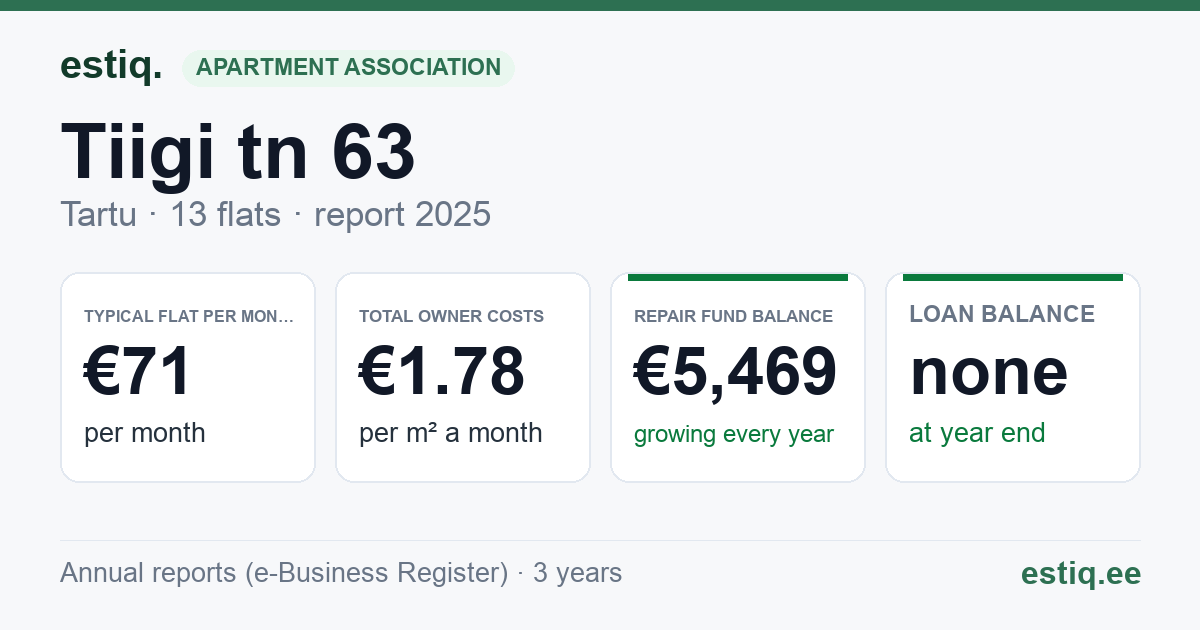Viewport: 1200px width, 630px height.
Task: Open the Repair fund balance card
Action: coord(738,377)
